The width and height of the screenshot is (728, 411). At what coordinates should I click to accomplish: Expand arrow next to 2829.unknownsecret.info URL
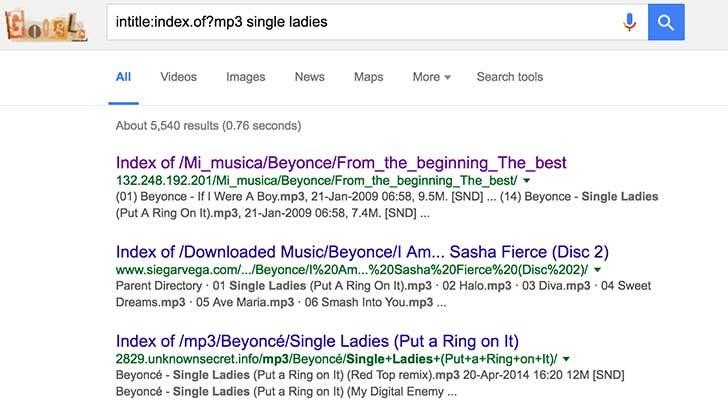click(x=566, y=359)
